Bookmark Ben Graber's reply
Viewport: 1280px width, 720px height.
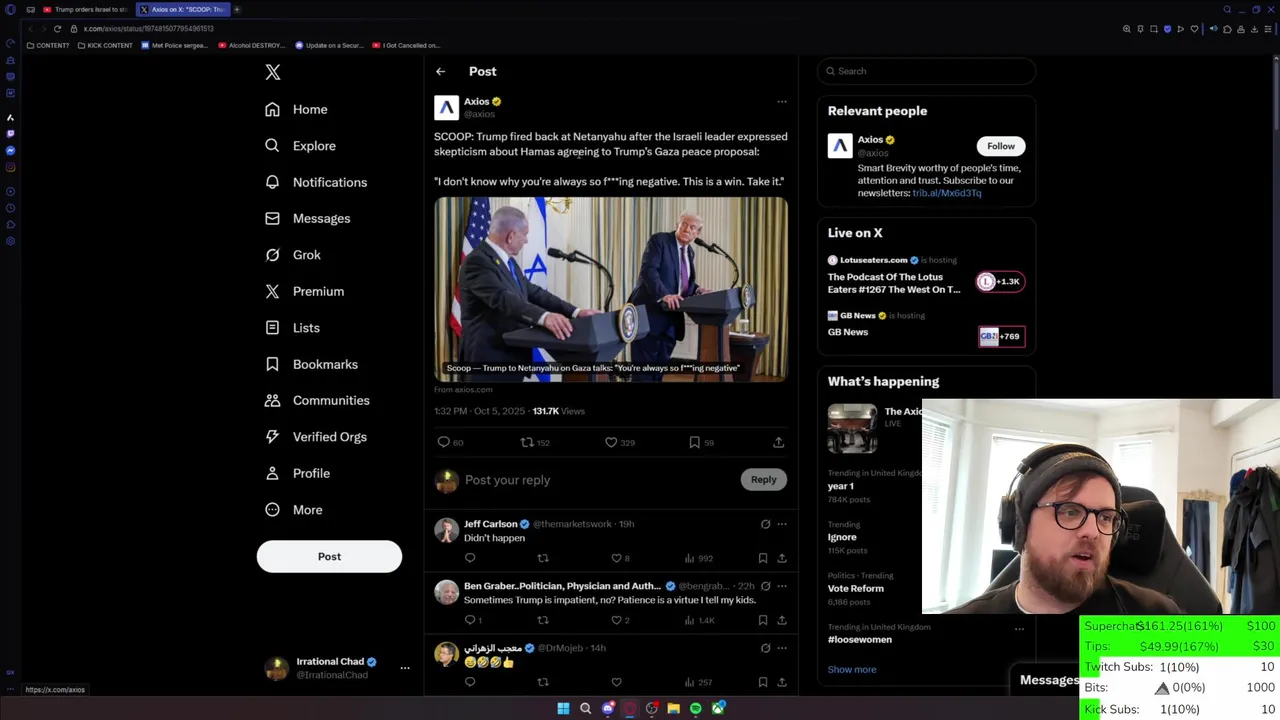(762, 620)
